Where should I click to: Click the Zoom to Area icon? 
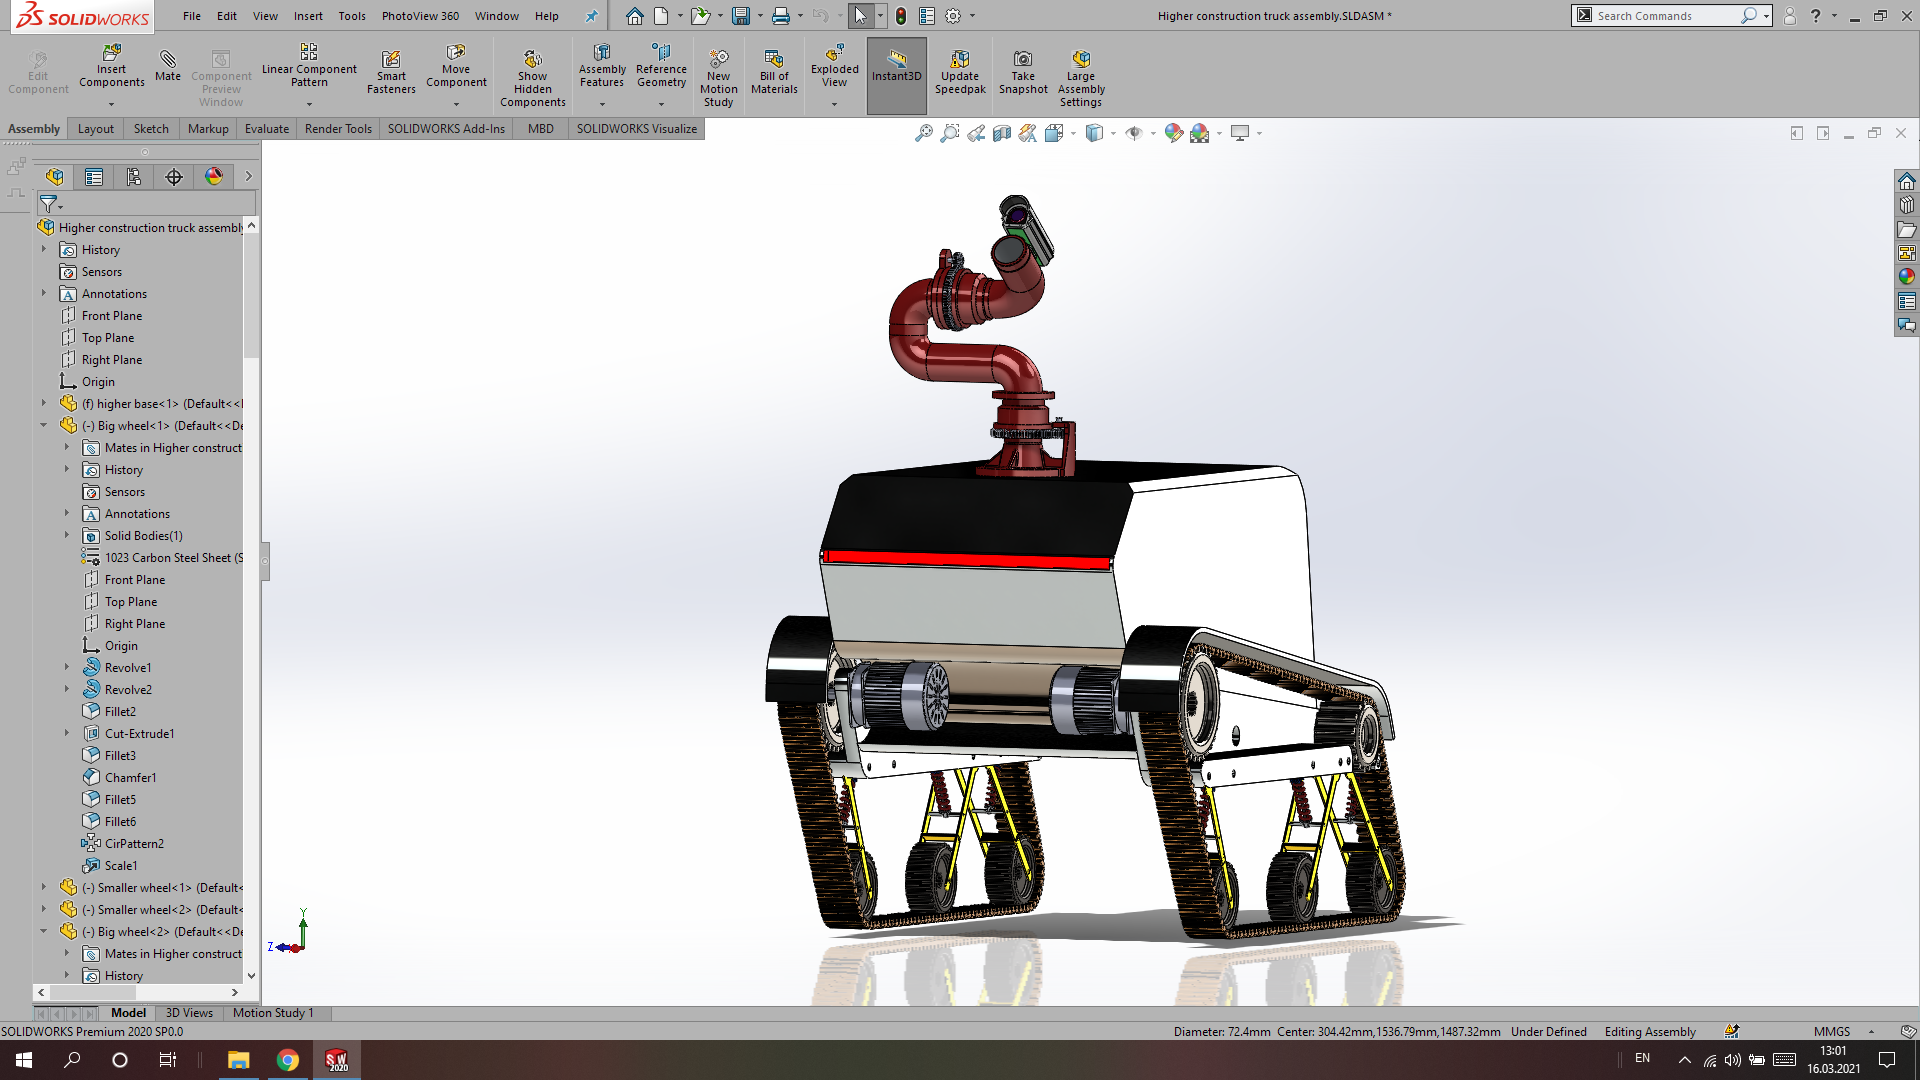(x=950, y=133)
